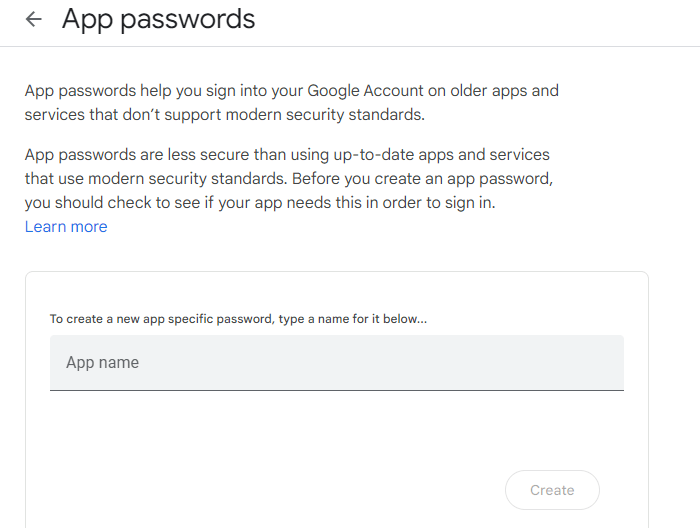
Task: Click the back arrow icon
Action: [34, 19]
